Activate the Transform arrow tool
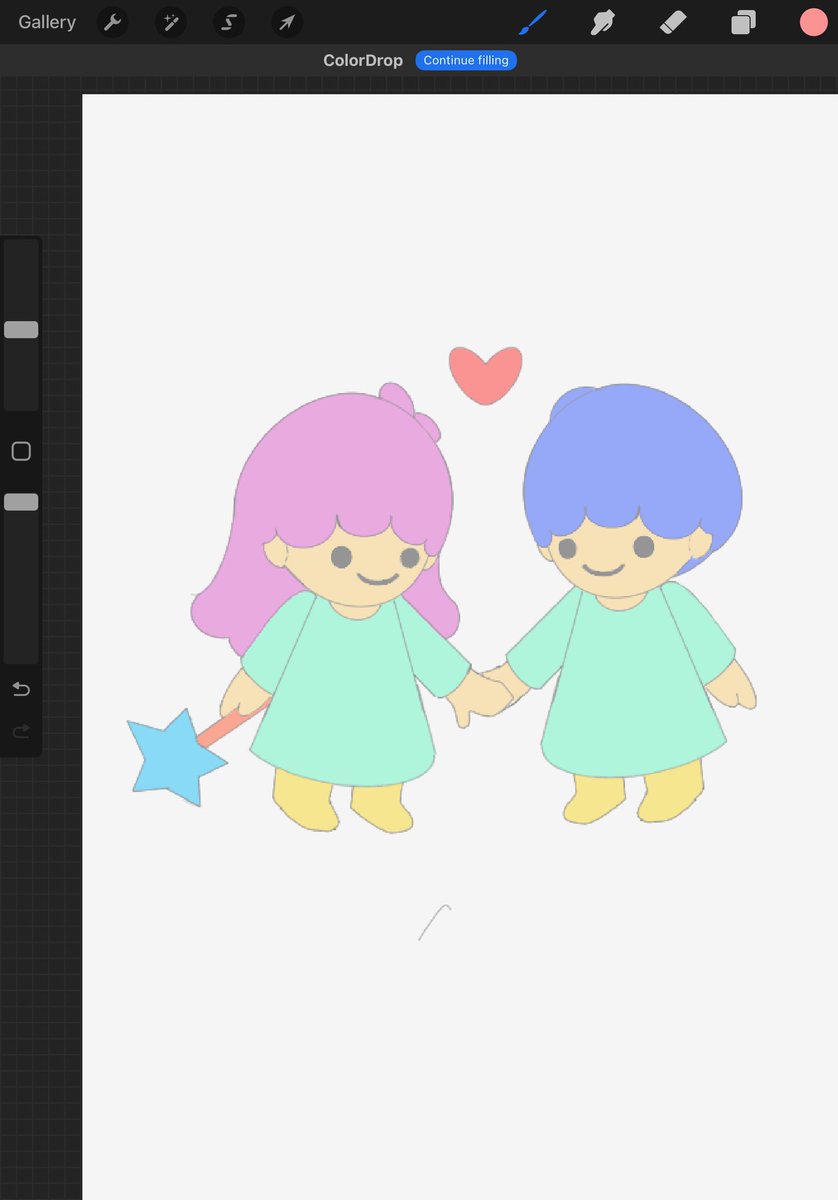838x1200 pixels. 287,22
